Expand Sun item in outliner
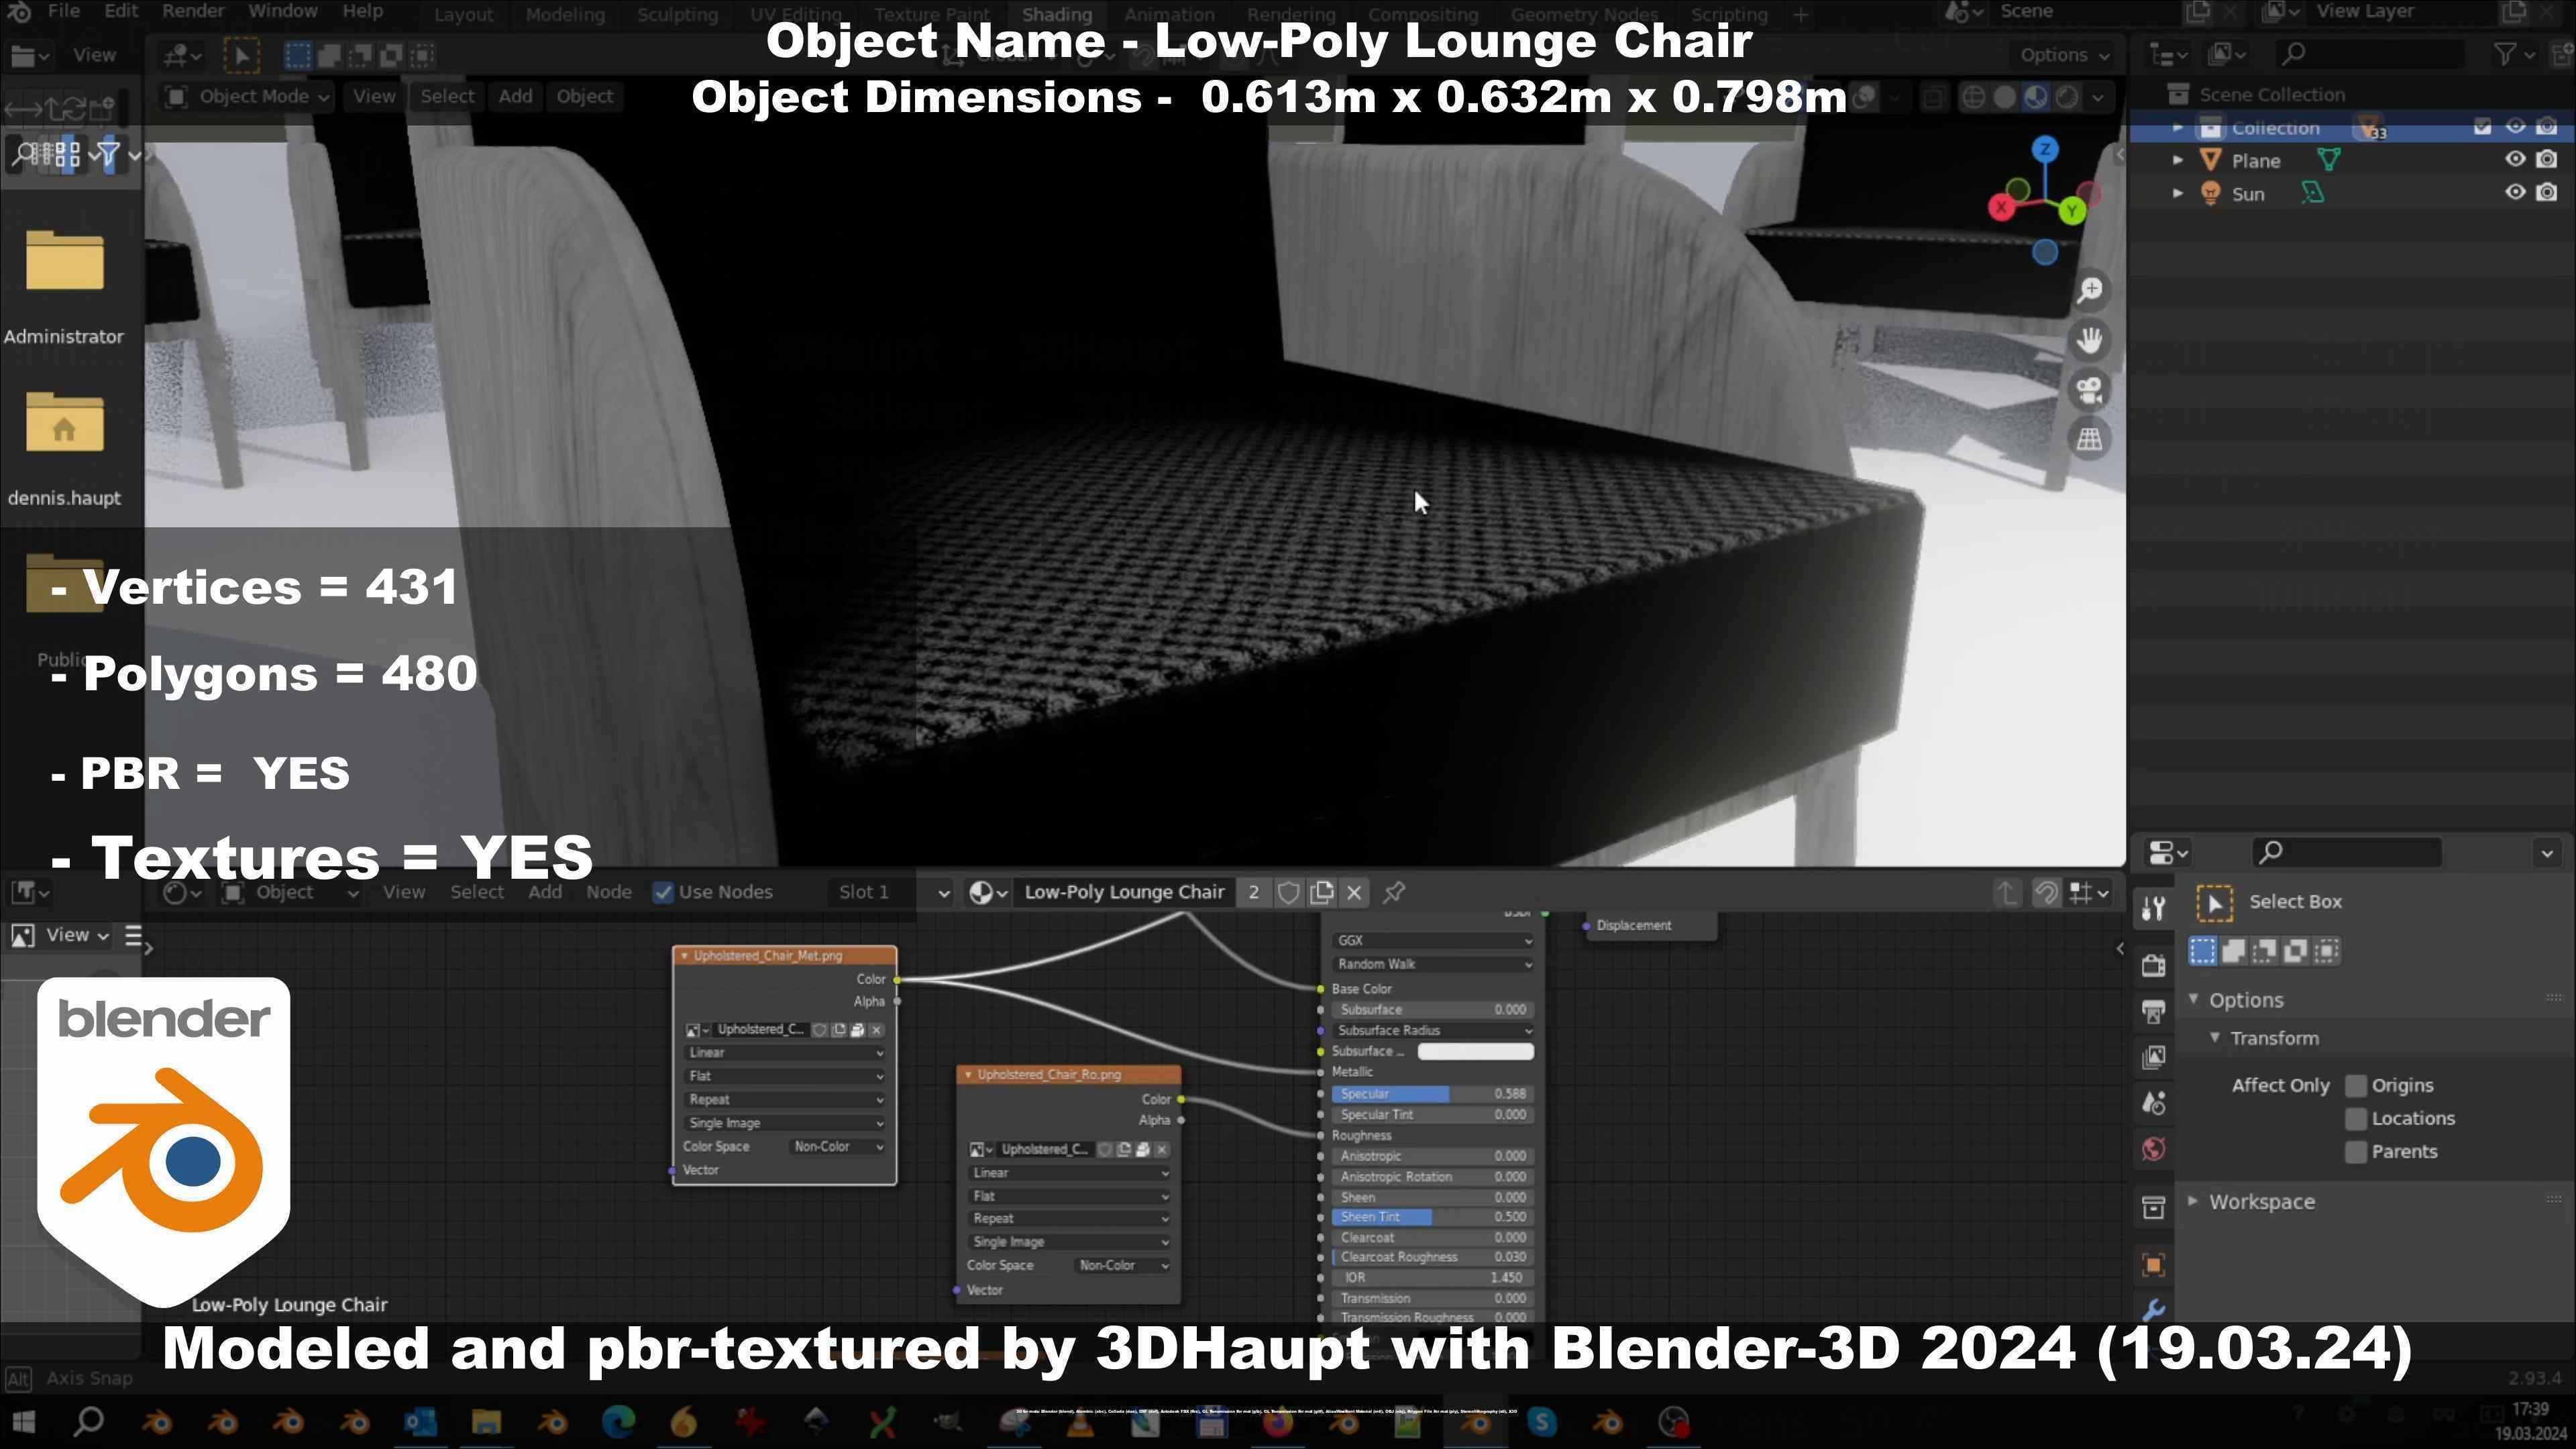This screenshot has height=1449, width=2576. tap(2178, 193)
